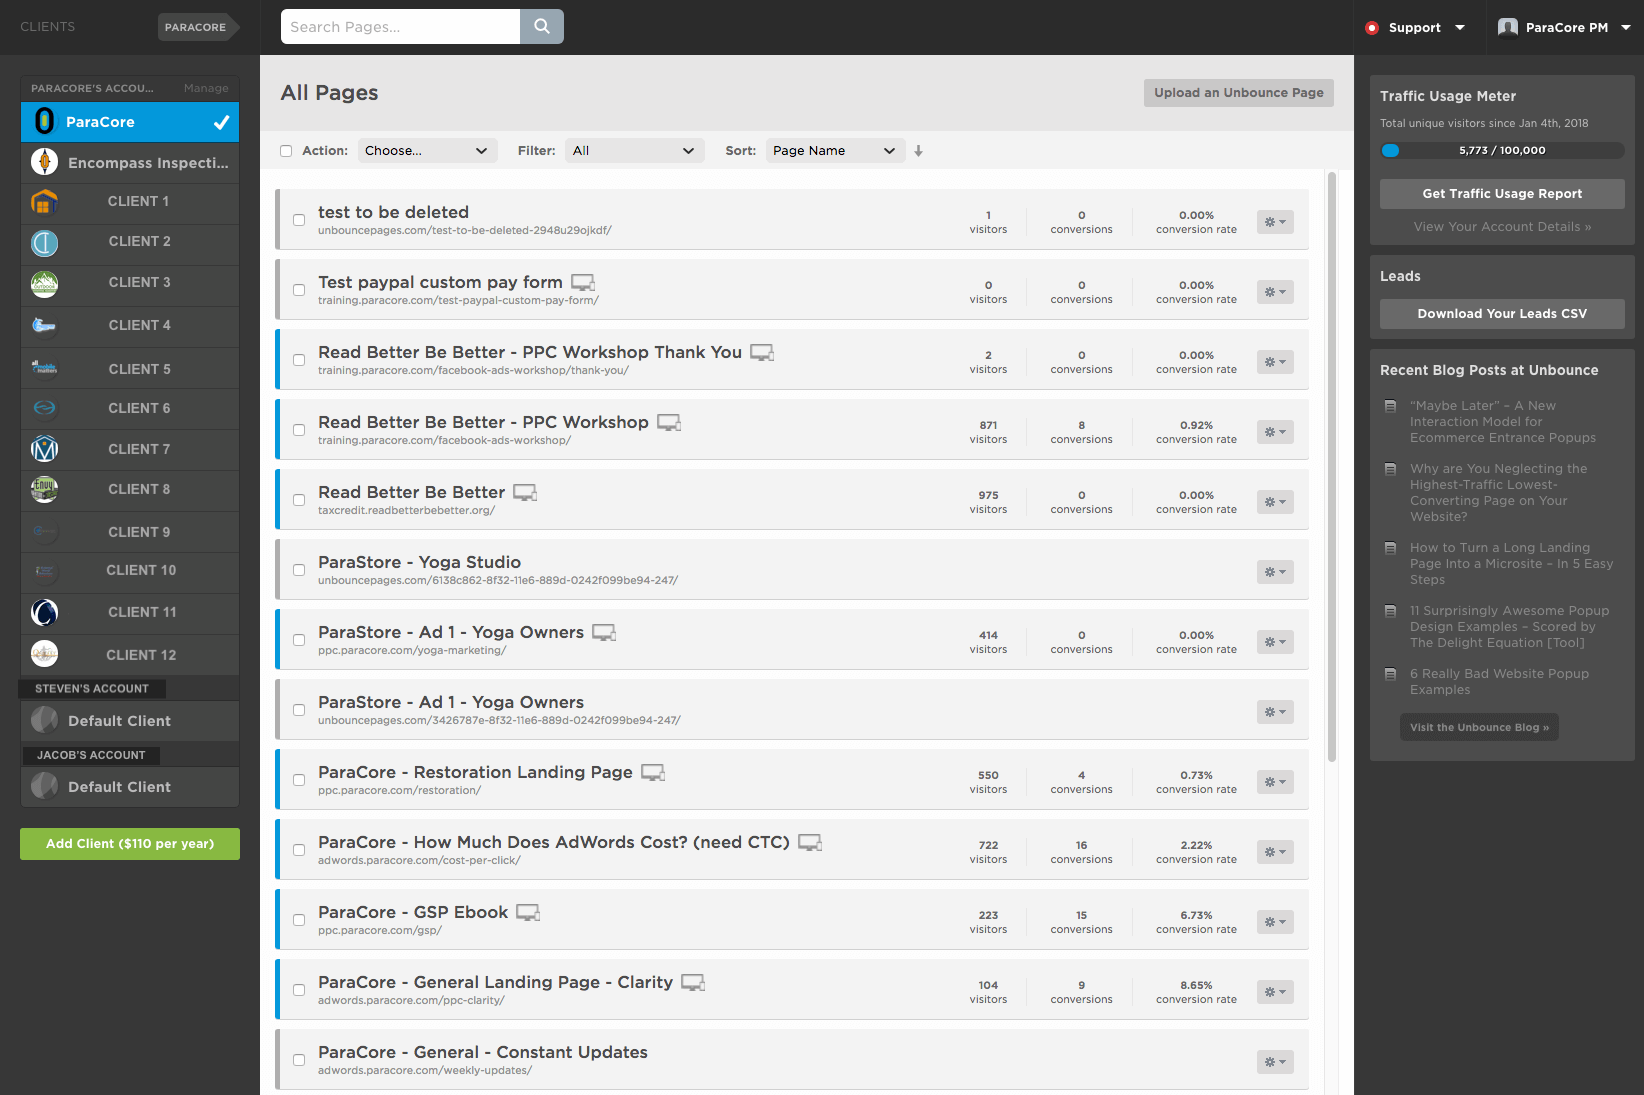Check the 'PPC Workshop Thank You' page checkbox
This screenshot has width=1644, height=1095.
(x=299, y=360)
